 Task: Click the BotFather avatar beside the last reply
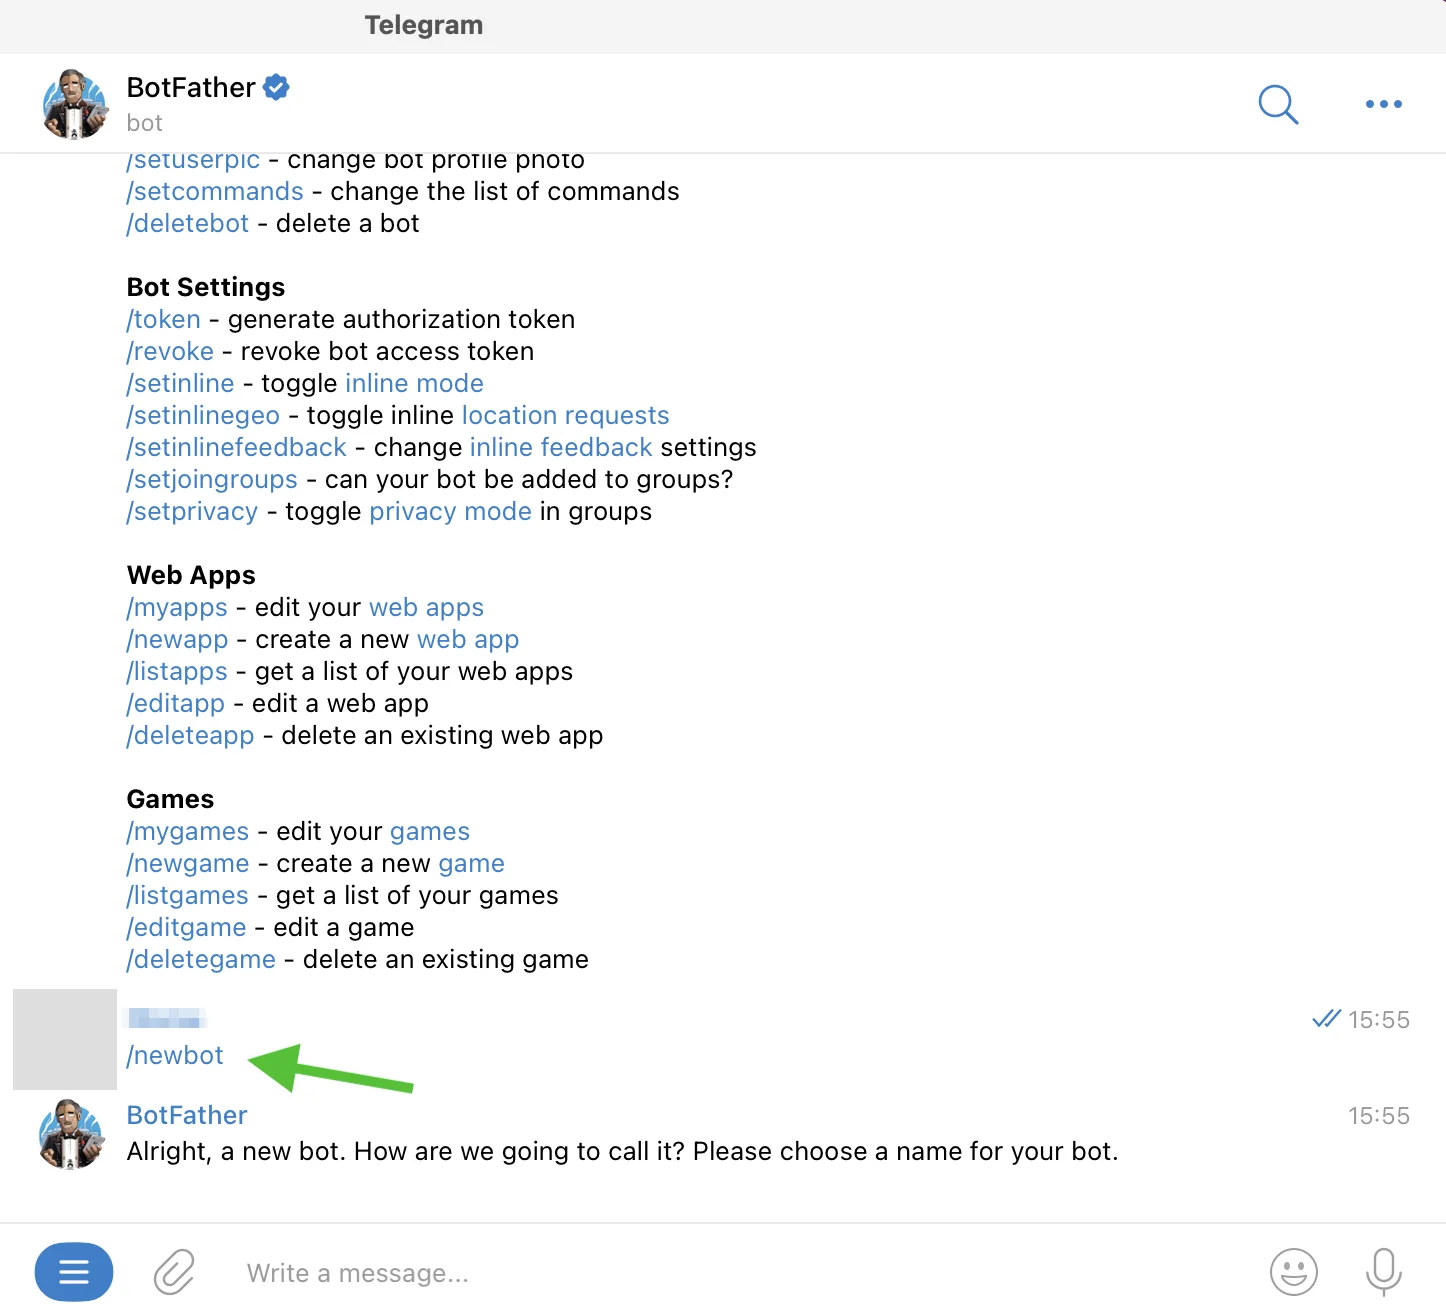click(71, 1134)
